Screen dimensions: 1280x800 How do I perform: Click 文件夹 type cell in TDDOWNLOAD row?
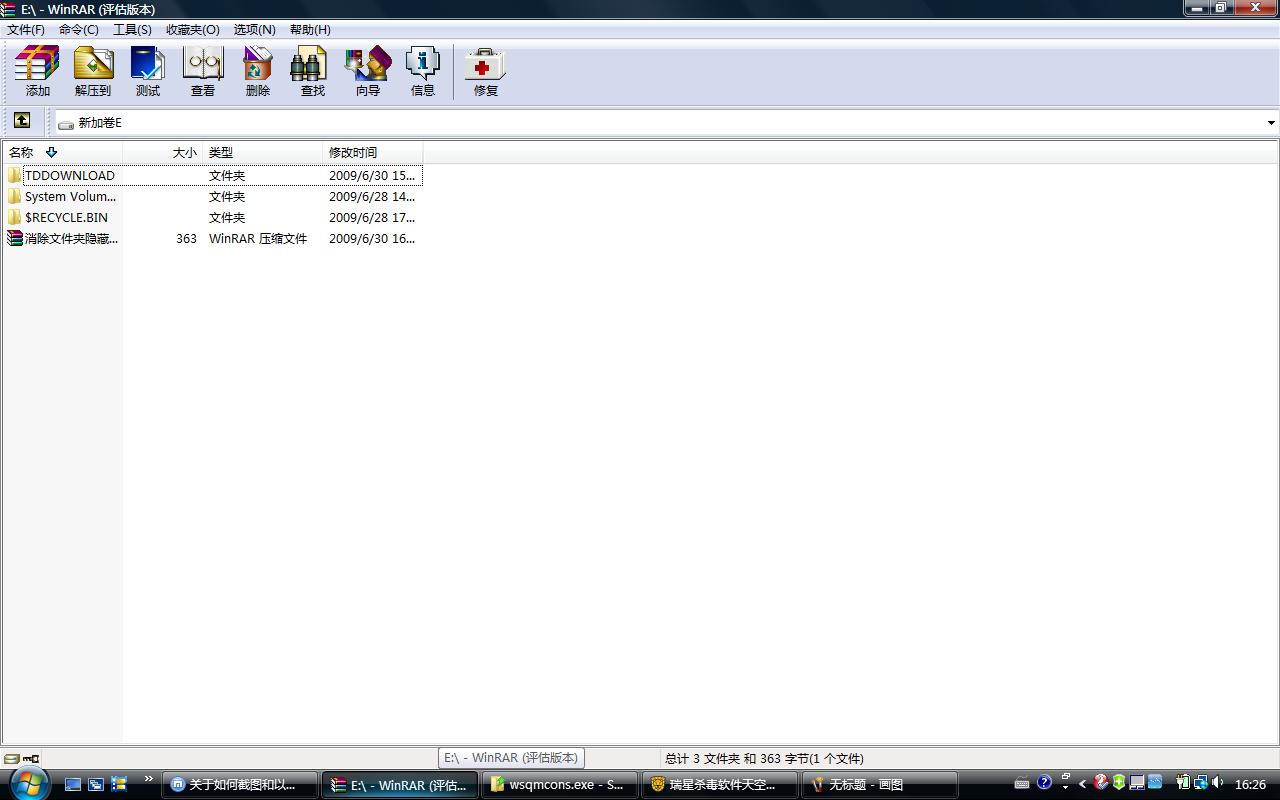[227, 175]
